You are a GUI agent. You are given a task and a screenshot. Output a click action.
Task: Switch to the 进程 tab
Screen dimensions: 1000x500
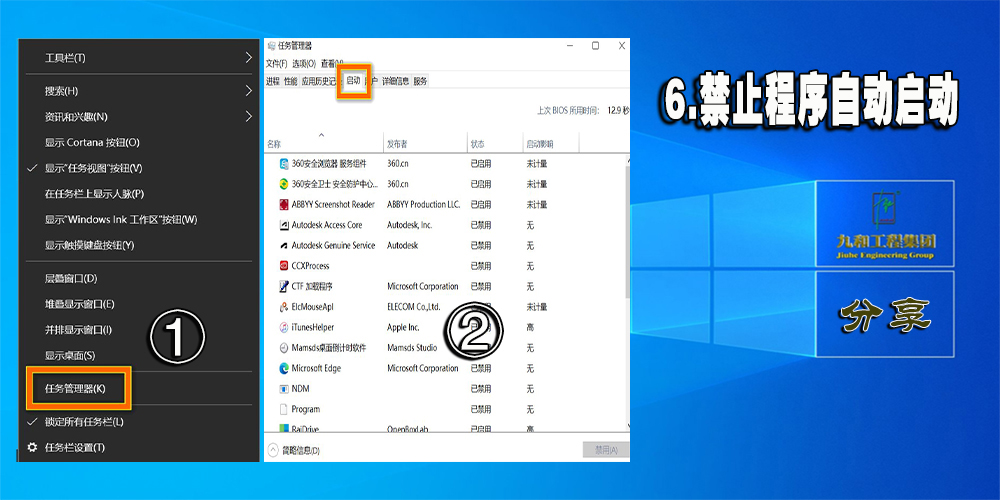point(273,81)
